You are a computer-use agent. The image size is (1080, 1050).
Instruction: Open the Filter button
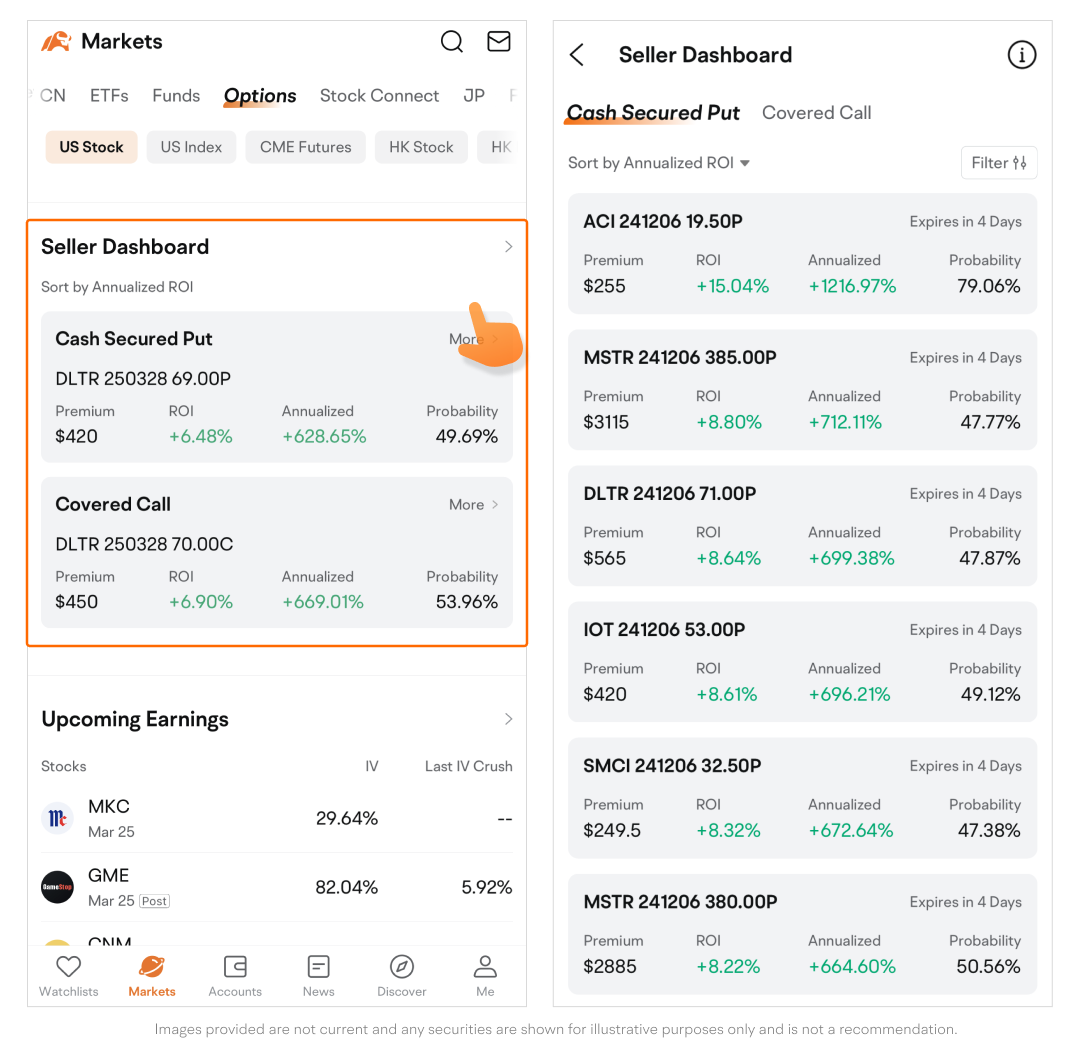point(998,163)
